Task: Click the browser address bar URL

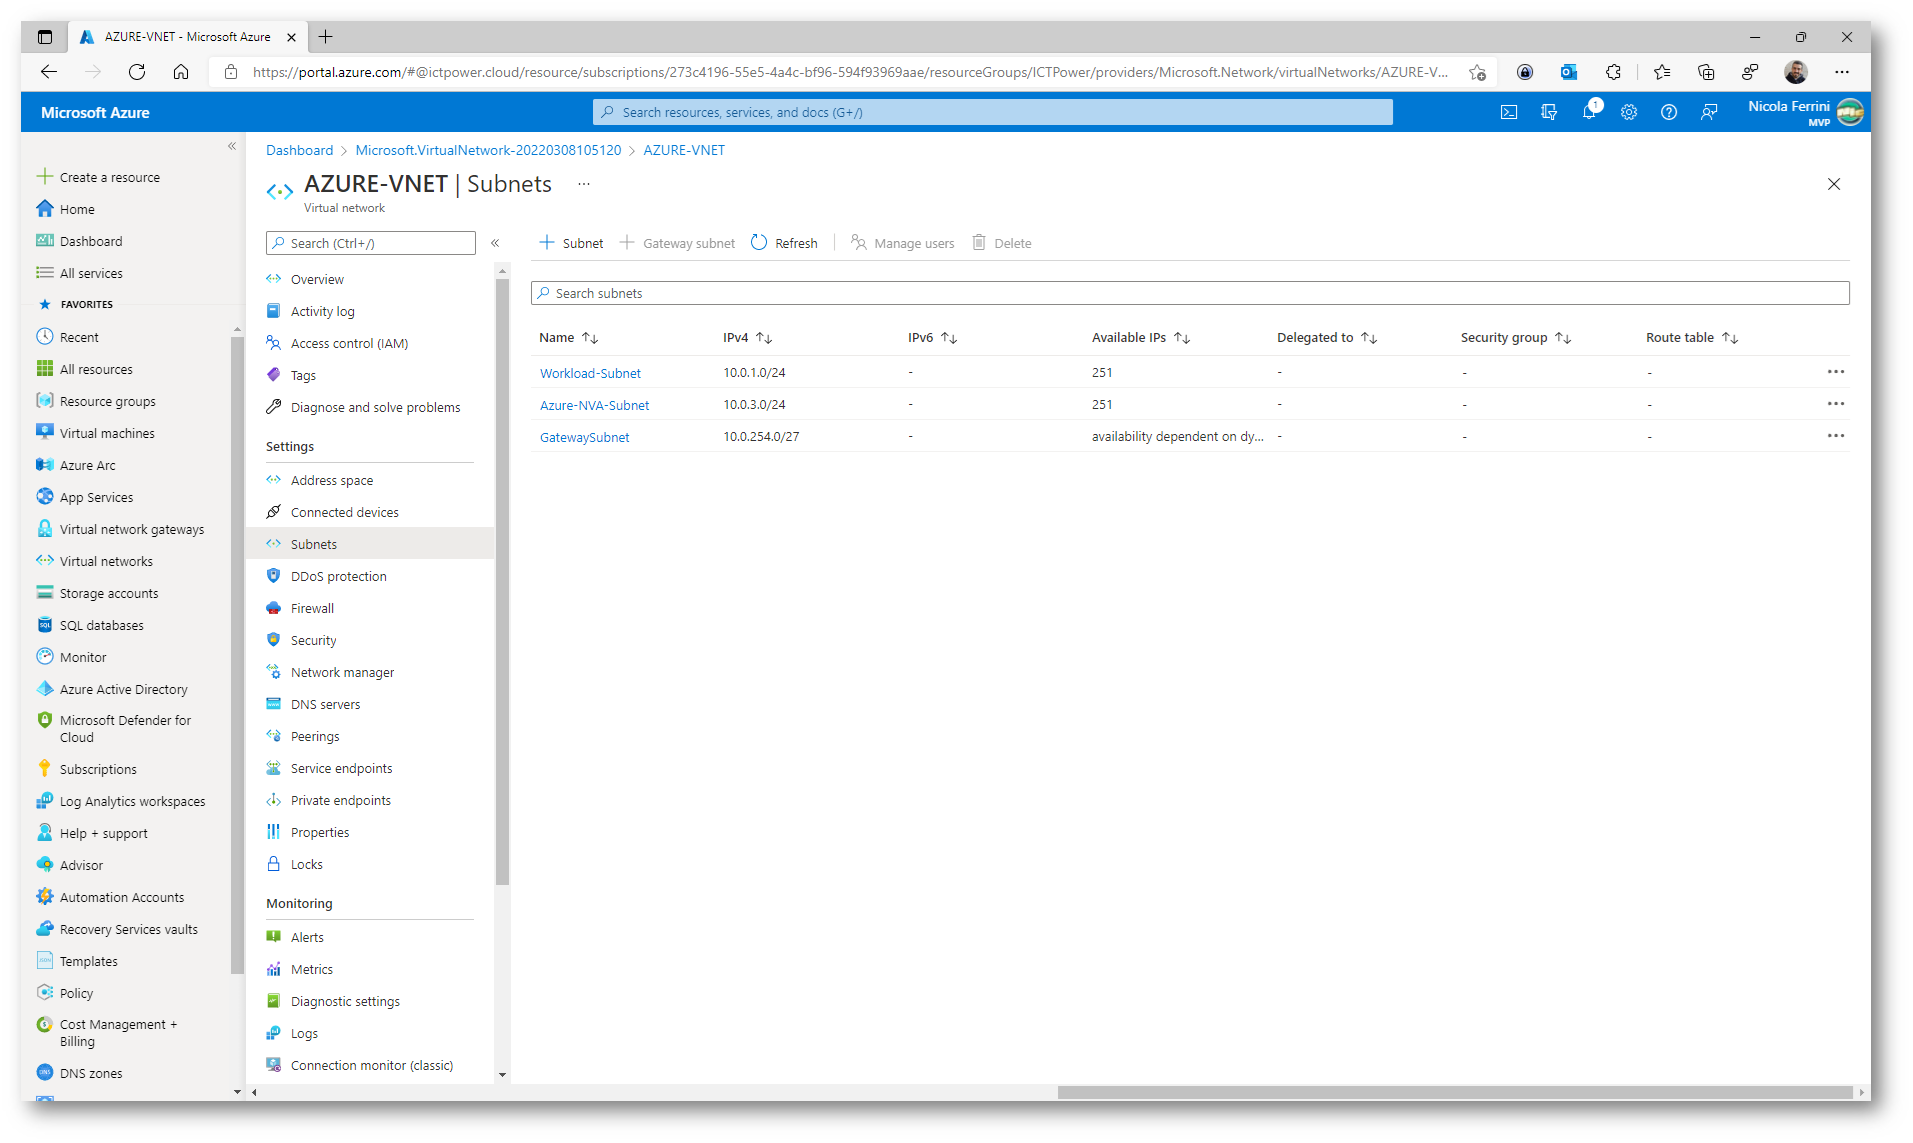Action: click(x=850, y=72)
